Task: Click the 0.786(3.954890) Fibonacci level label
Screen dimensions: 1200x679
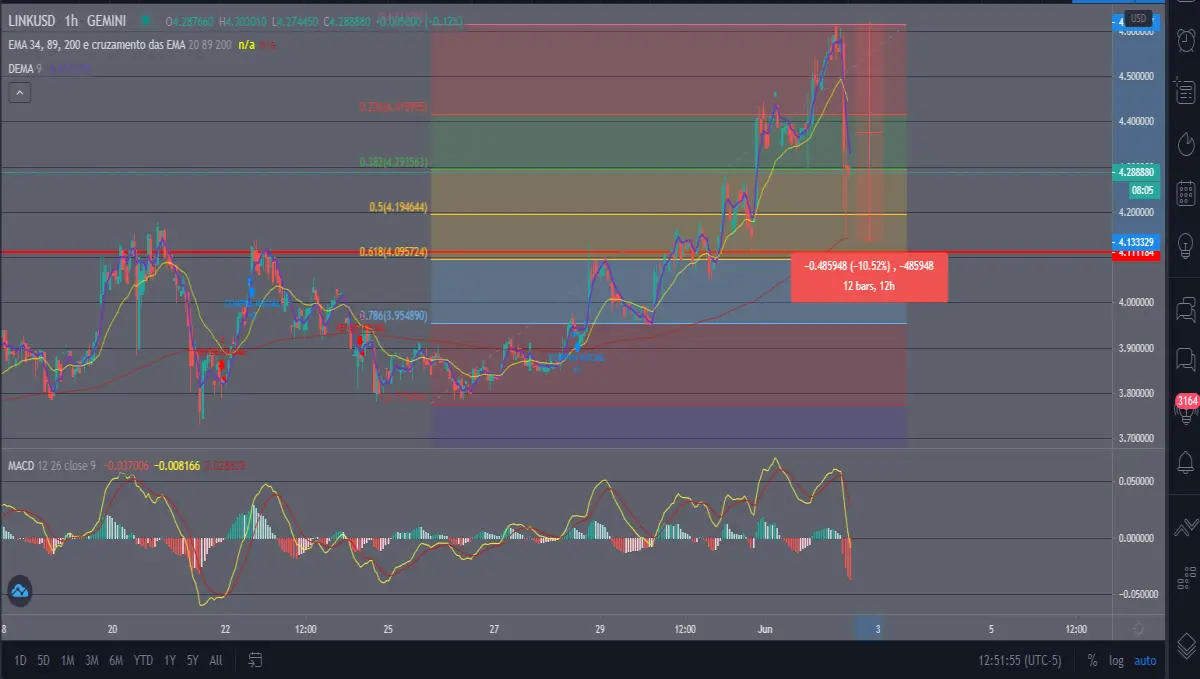Action: [x=394, y=316]
